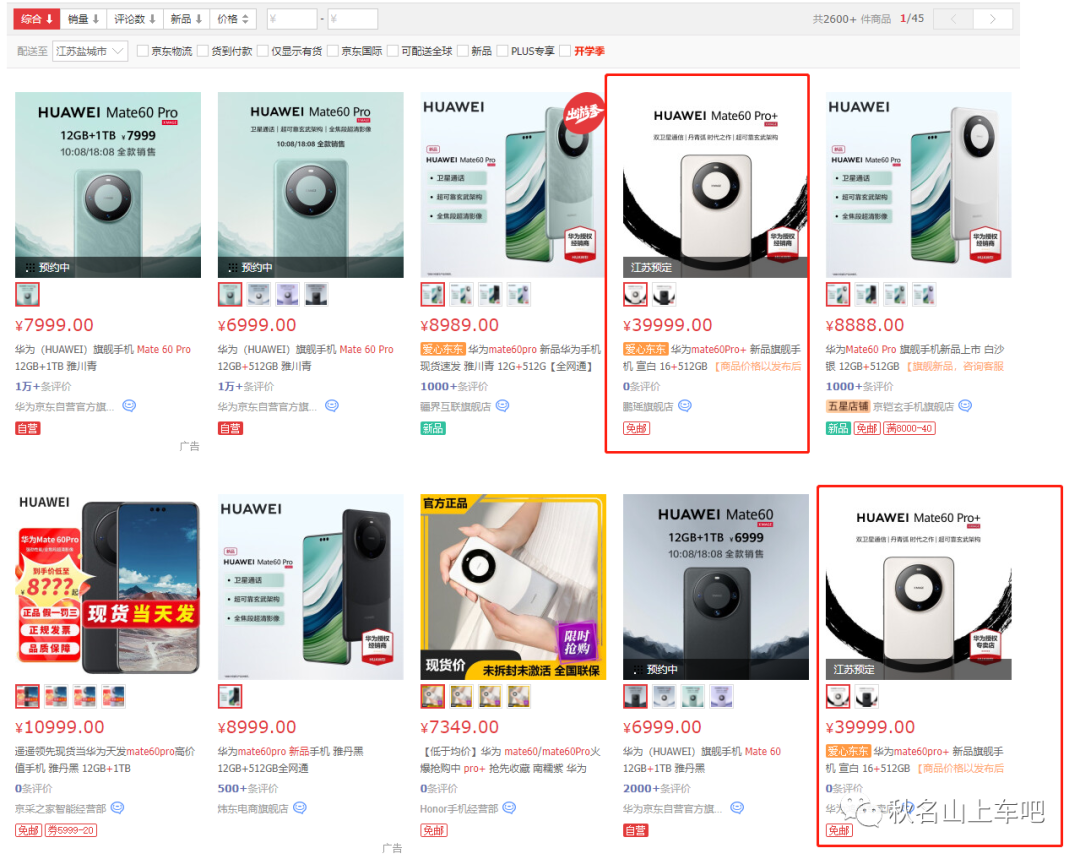Click minimum price input field
This screenshot has width=1080, height=859.
tap(292, 19)
